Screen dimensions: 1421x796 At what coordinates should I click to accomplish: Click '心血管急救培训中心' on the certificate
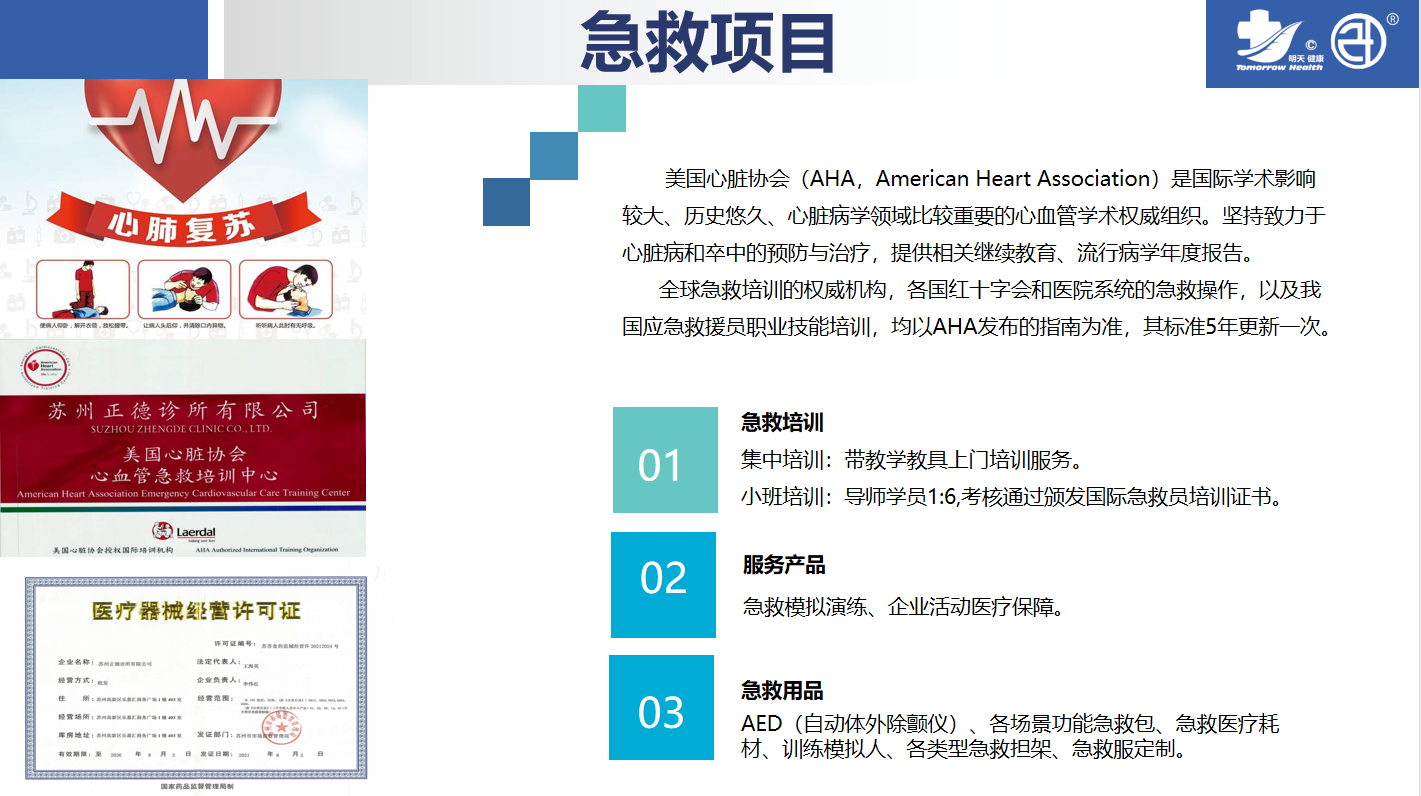(x=184, y=475)
